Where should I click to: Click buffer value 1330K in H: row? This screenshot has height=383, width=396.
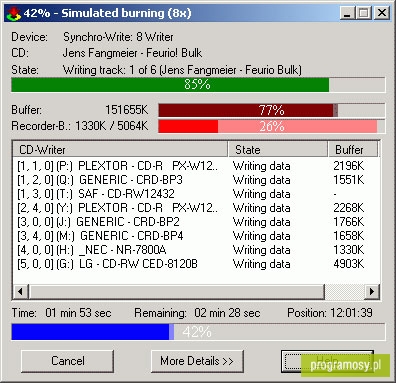click(x=348, y=250)
